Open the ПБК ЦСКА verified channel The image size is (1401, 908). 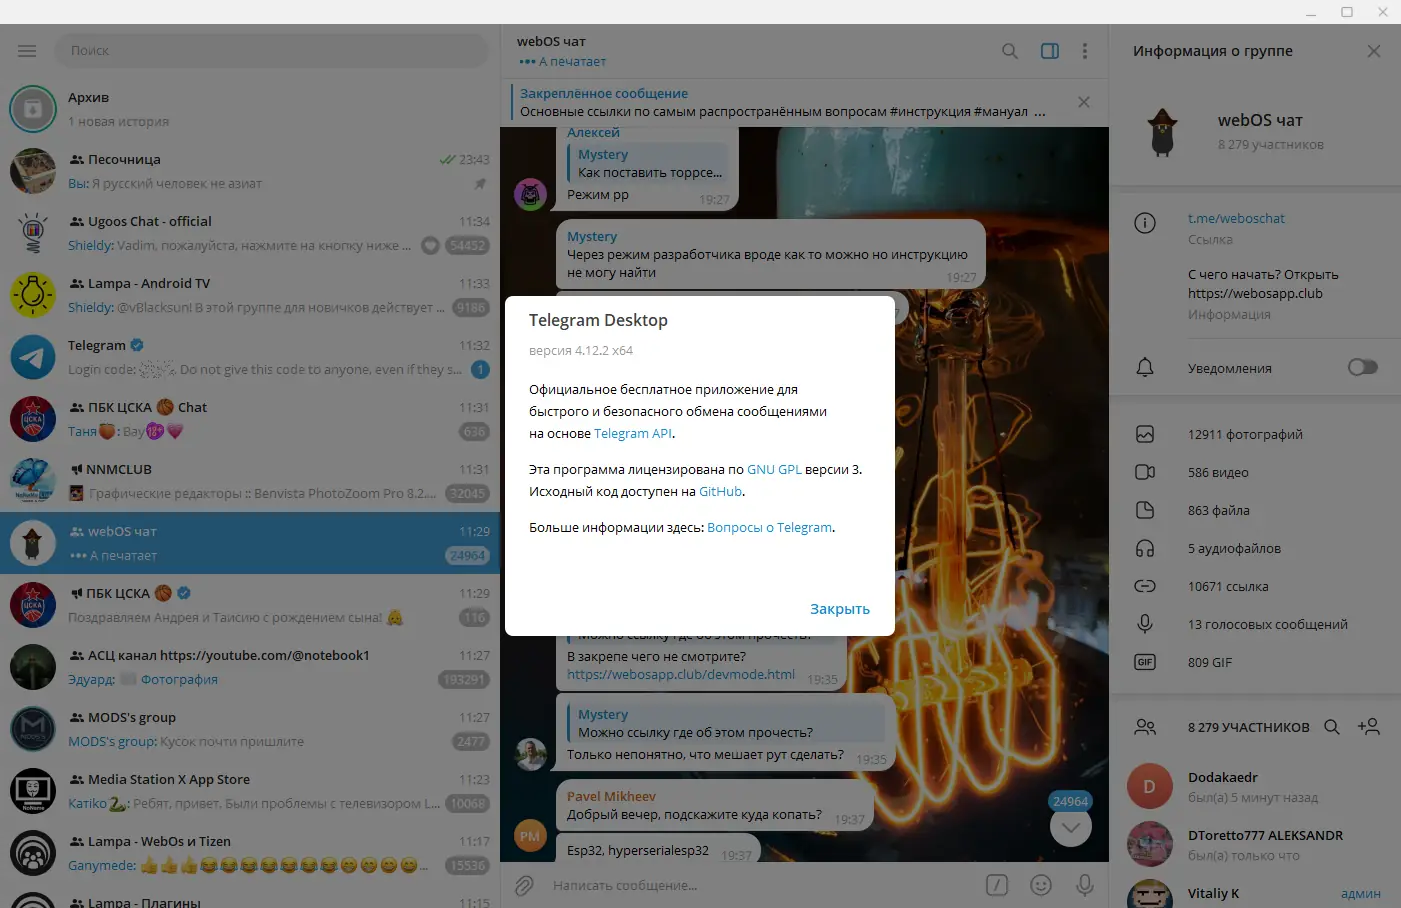coord(250,605)
